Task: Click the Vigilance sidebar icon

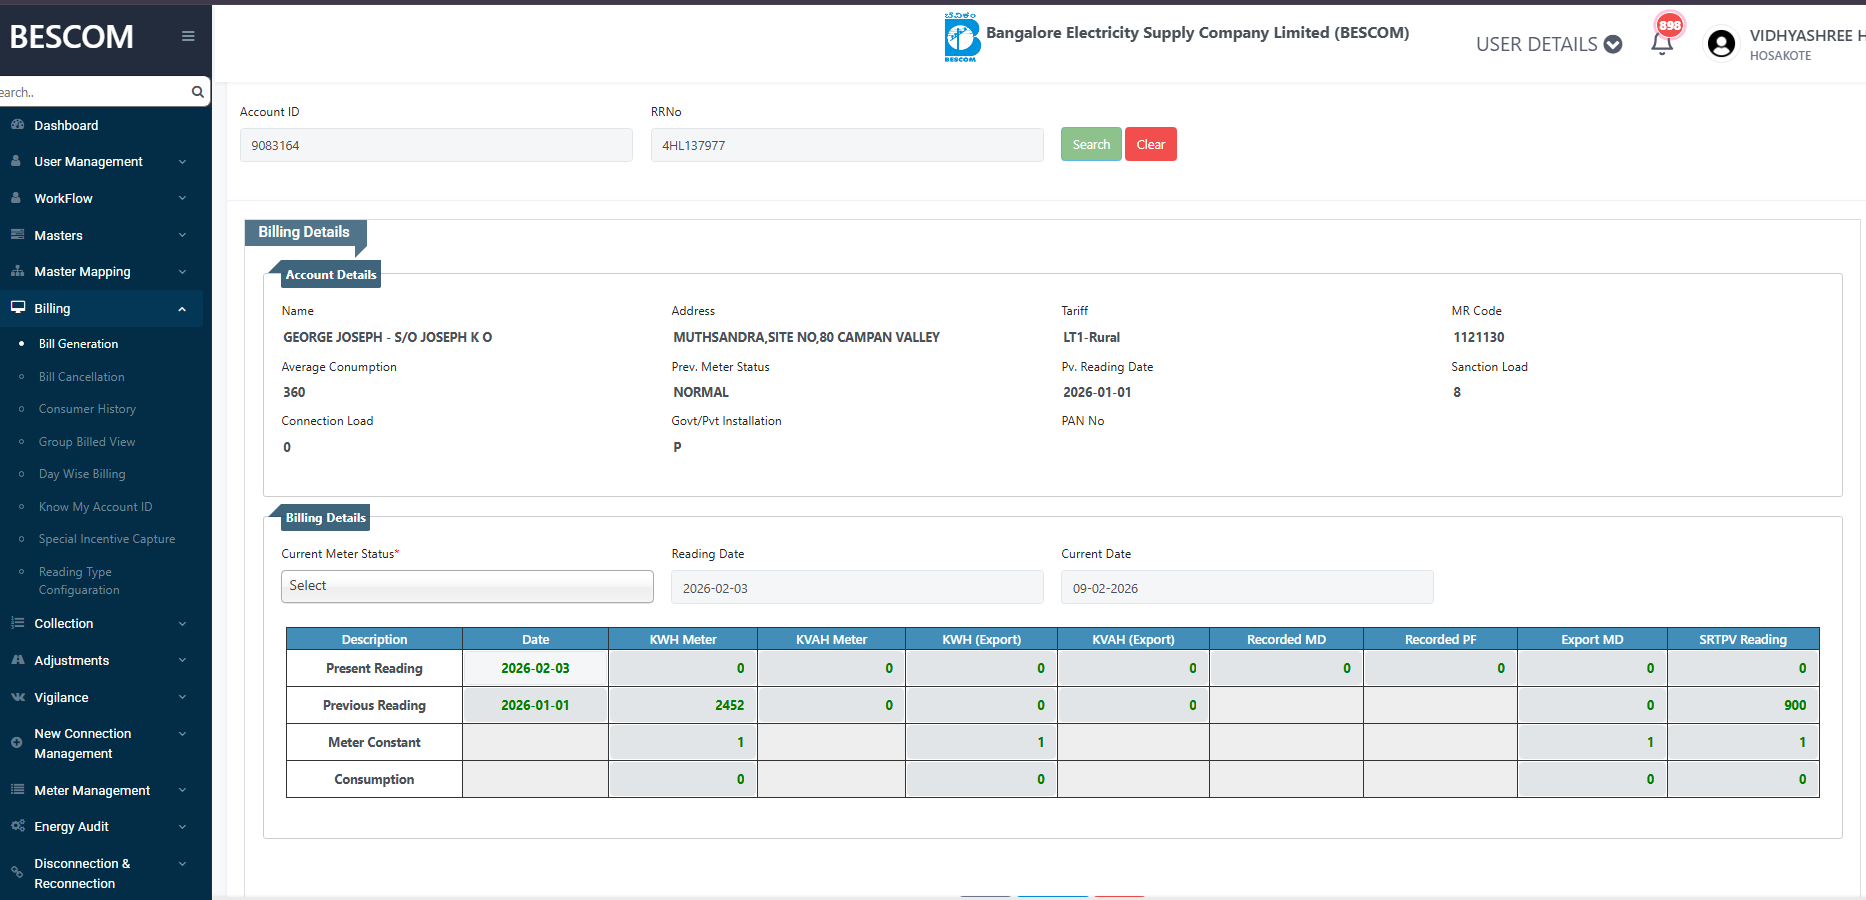Action: 17,697
